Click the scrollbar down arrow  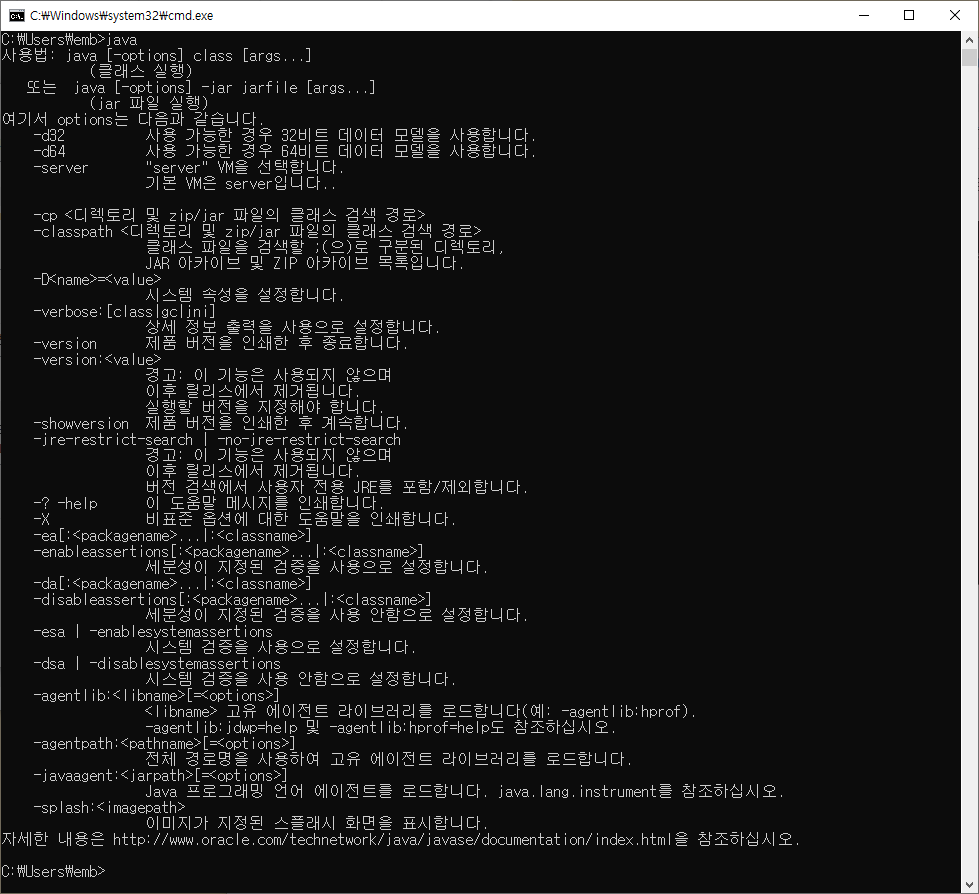click(x=969, y=885)
